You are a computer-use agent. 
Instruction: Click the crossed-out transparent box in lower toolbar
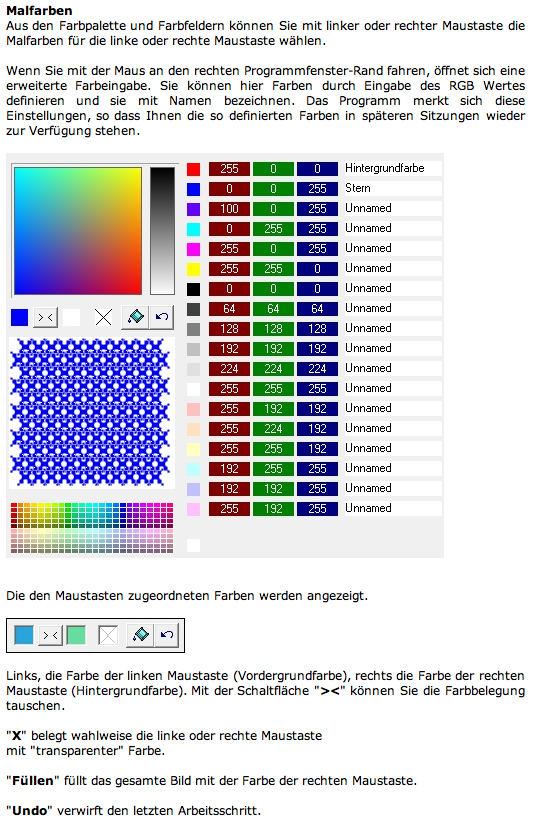[108, 635]
